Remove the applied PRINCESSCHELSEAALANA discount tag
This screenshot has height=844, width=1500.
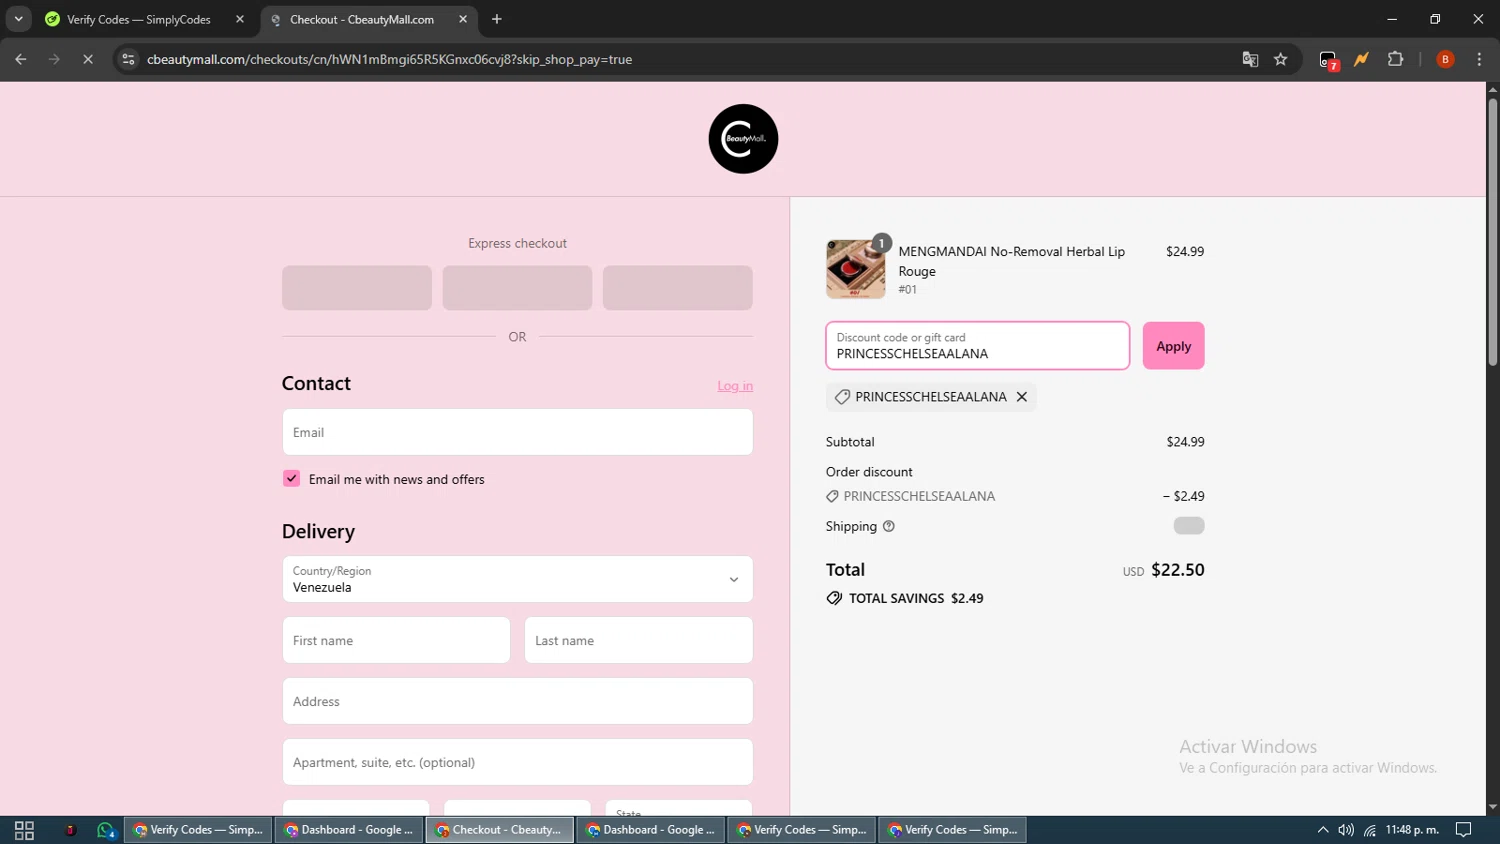(x=1022, y=397)
